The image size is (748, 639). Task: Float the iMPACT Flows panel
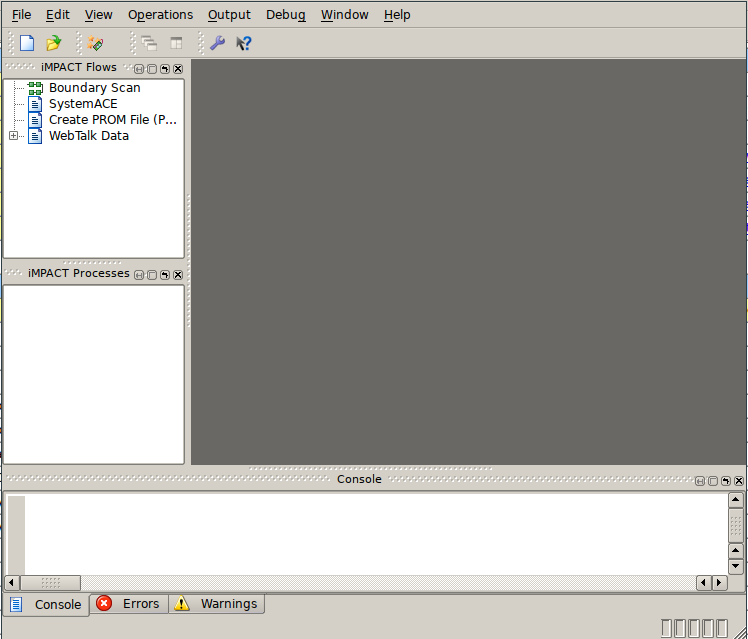(x=165, y=69)
